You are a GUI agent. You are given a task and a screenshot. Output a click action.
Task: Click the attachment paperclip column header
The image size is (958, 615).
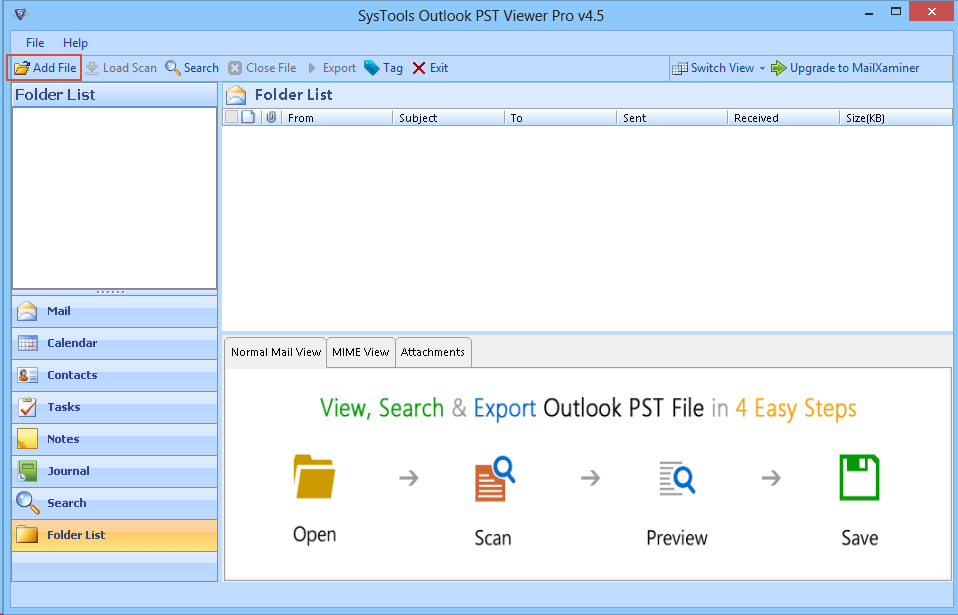coord(271,117)
